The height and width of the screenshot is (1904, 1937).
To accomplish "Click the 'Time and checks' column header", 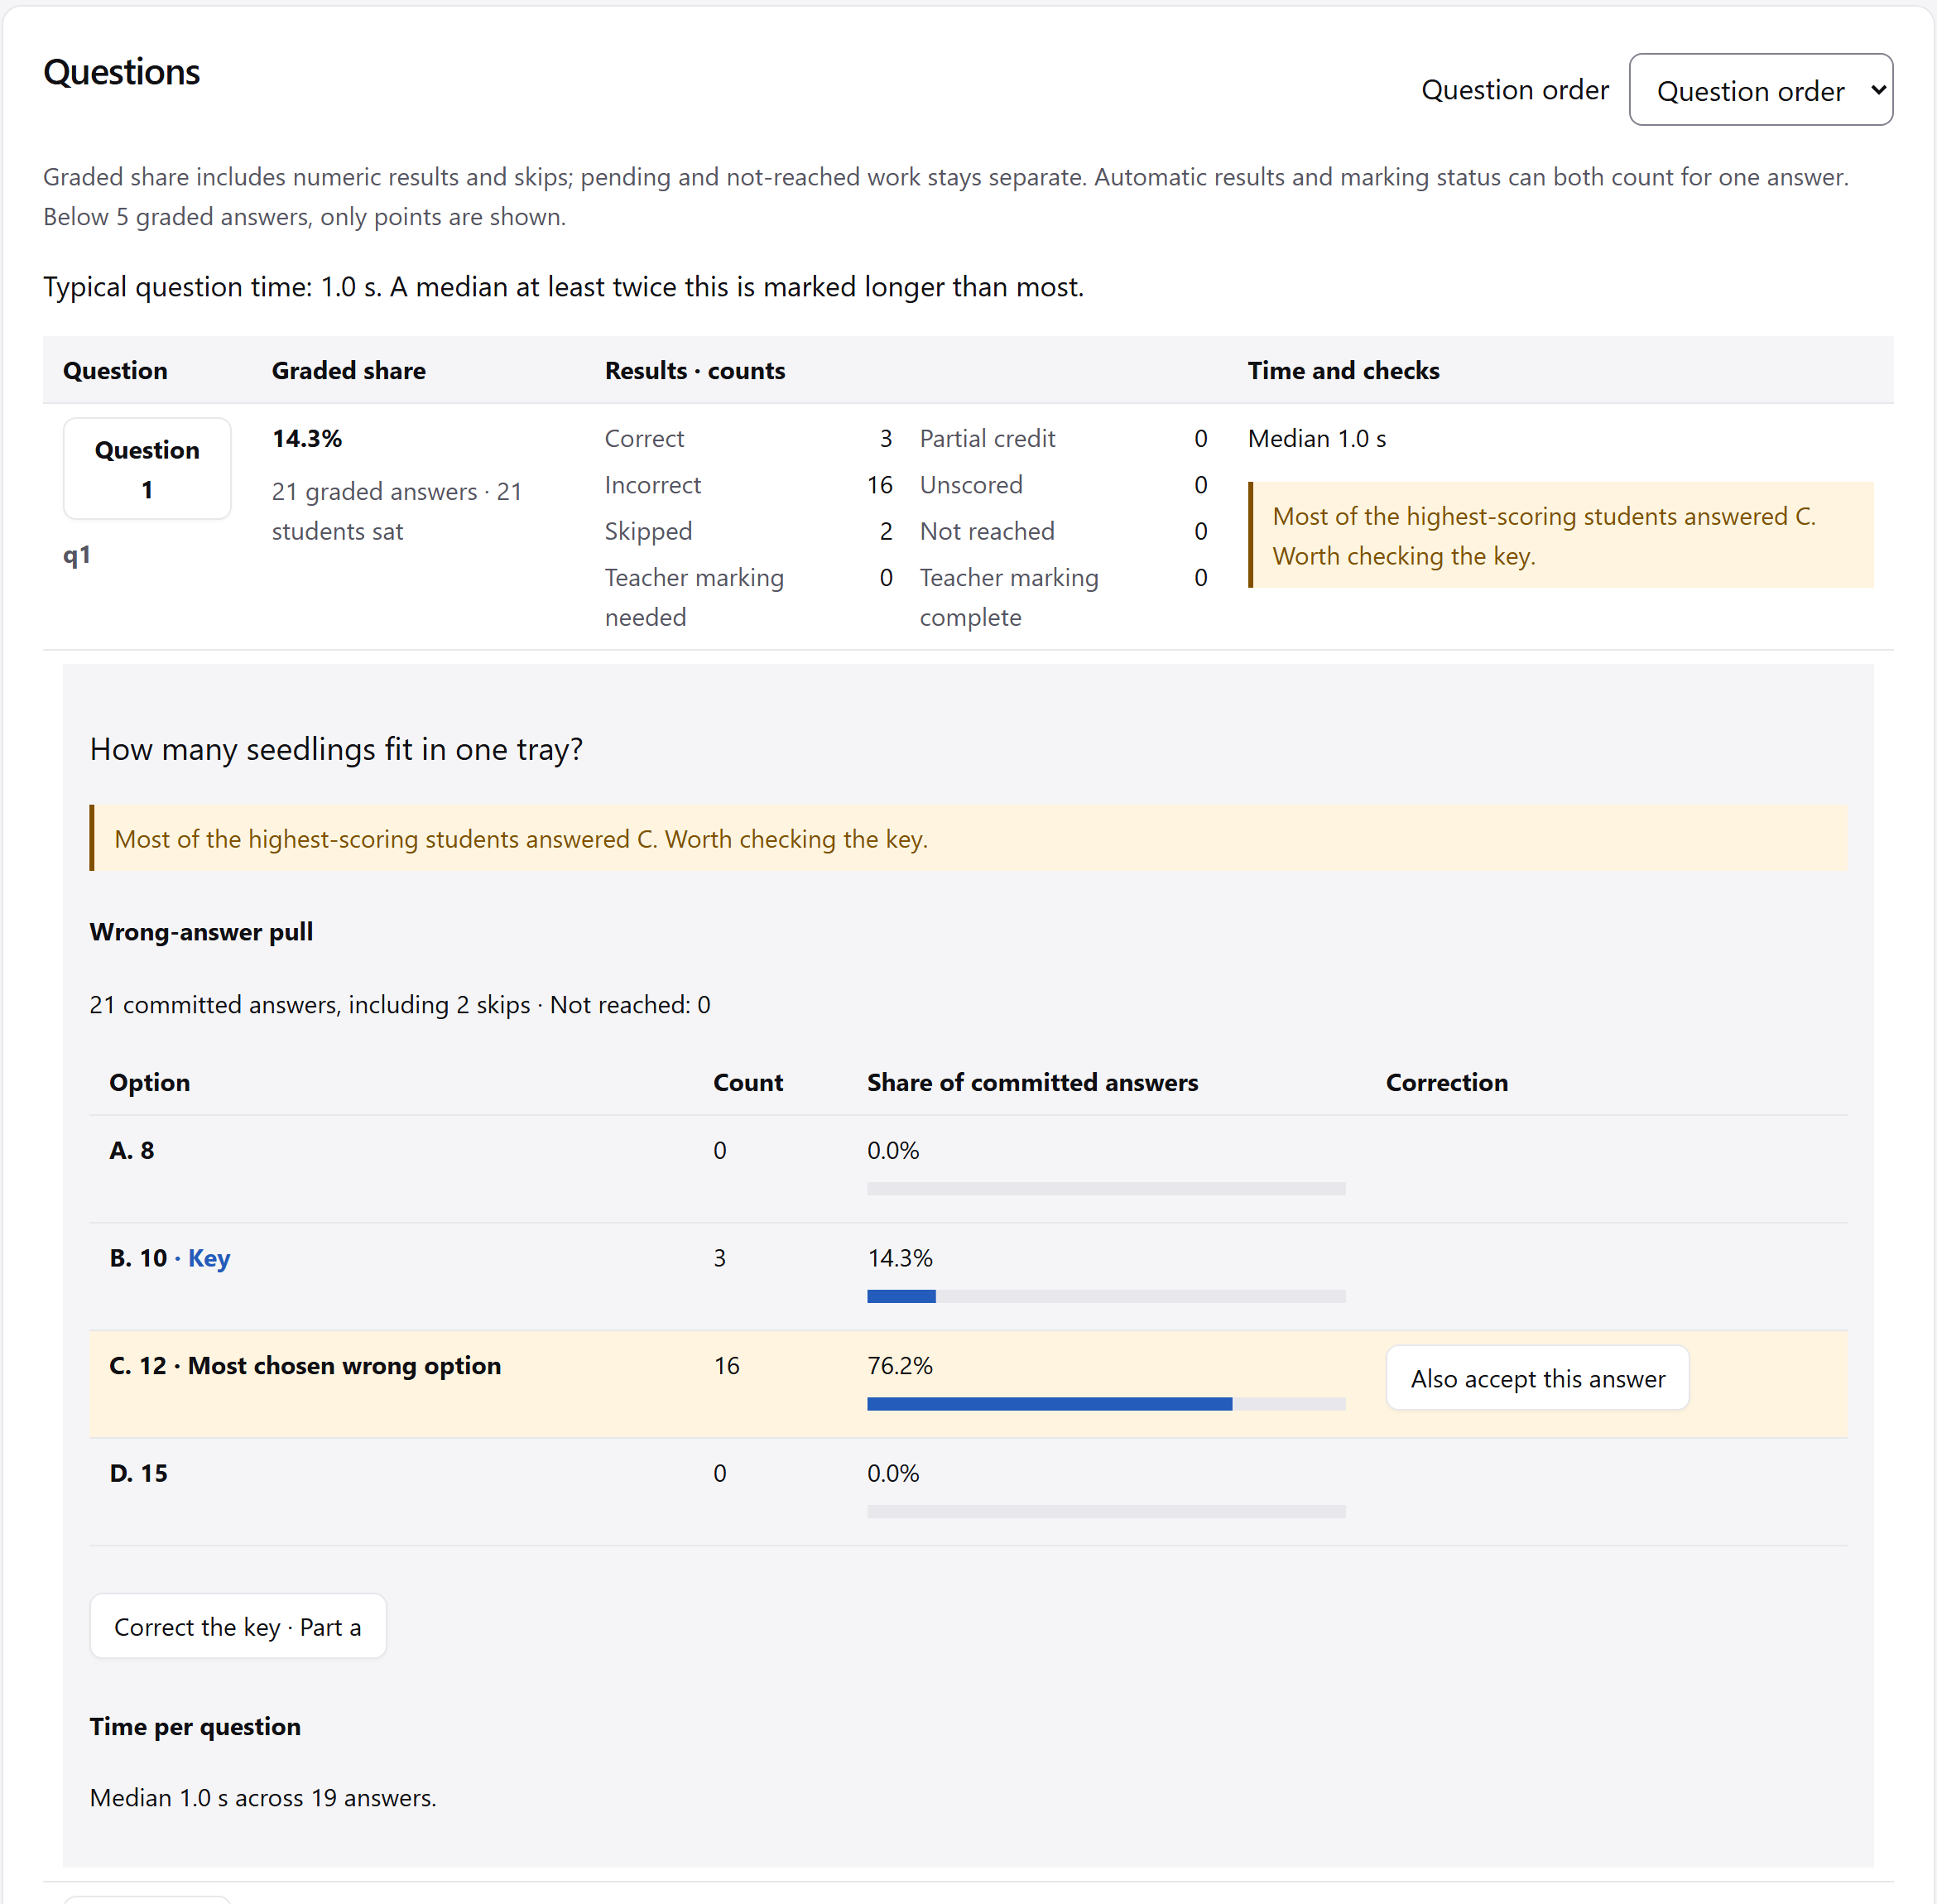I will pos(1343,371).
